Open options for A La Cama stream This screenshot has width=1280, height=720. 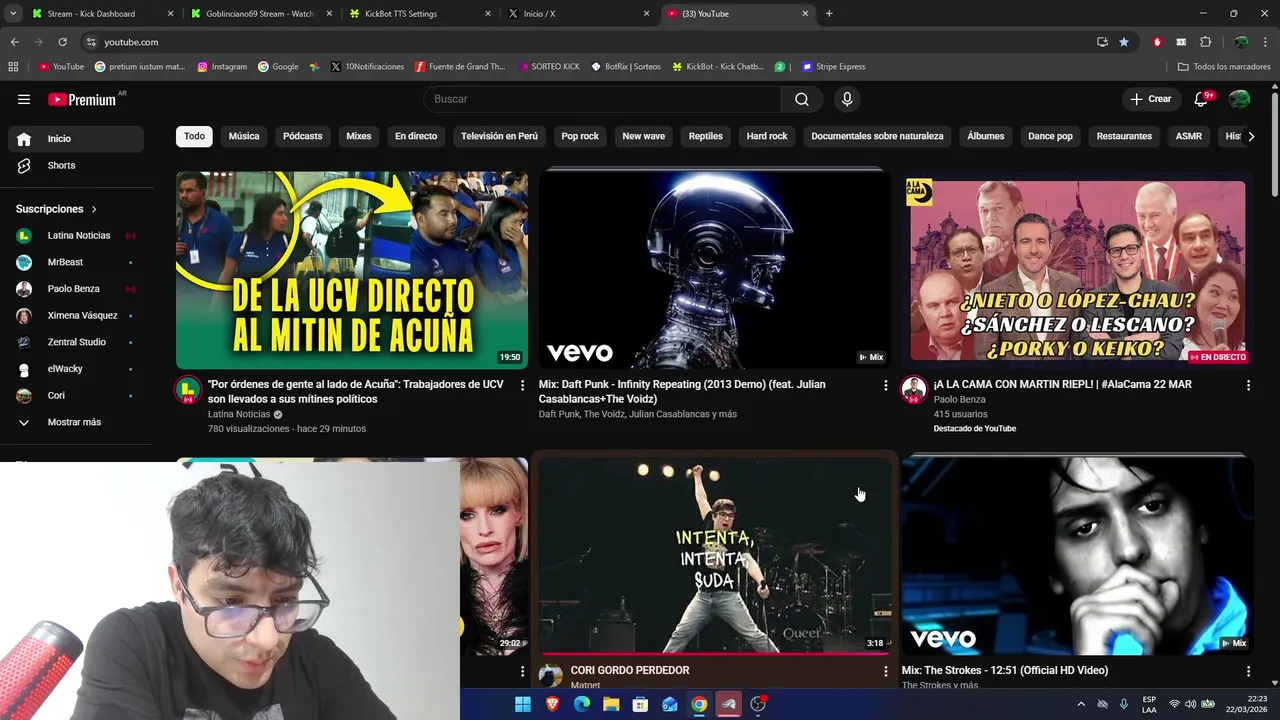1248,385
